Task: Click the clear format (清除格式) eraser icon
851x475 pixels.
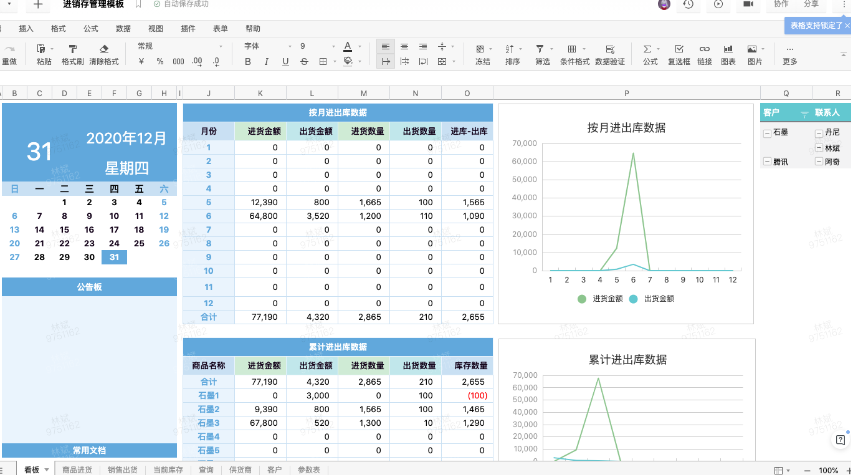Action: [x=104, y=49]
